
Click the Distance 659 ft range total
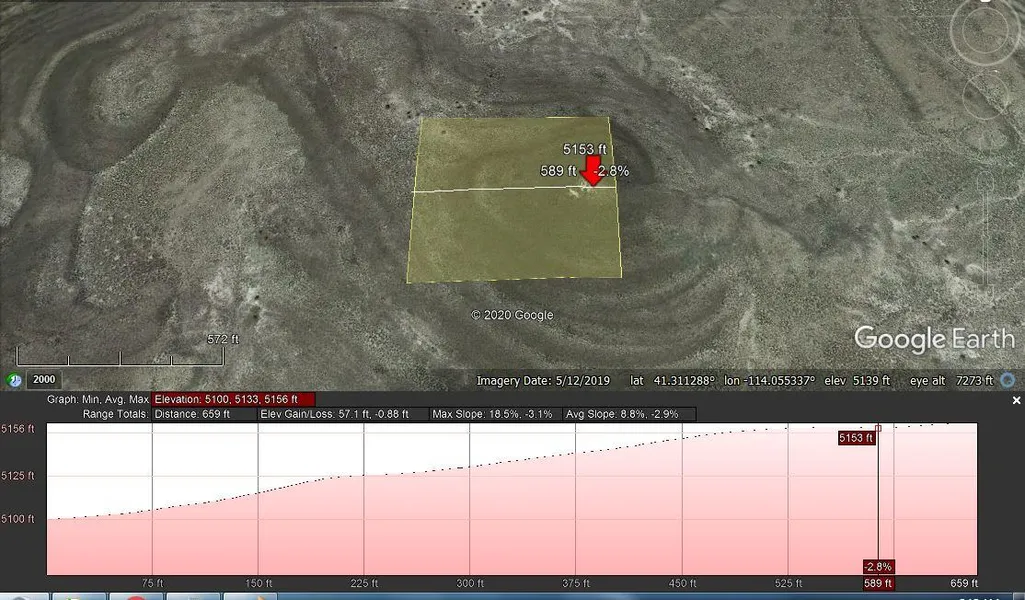(205, 413)
